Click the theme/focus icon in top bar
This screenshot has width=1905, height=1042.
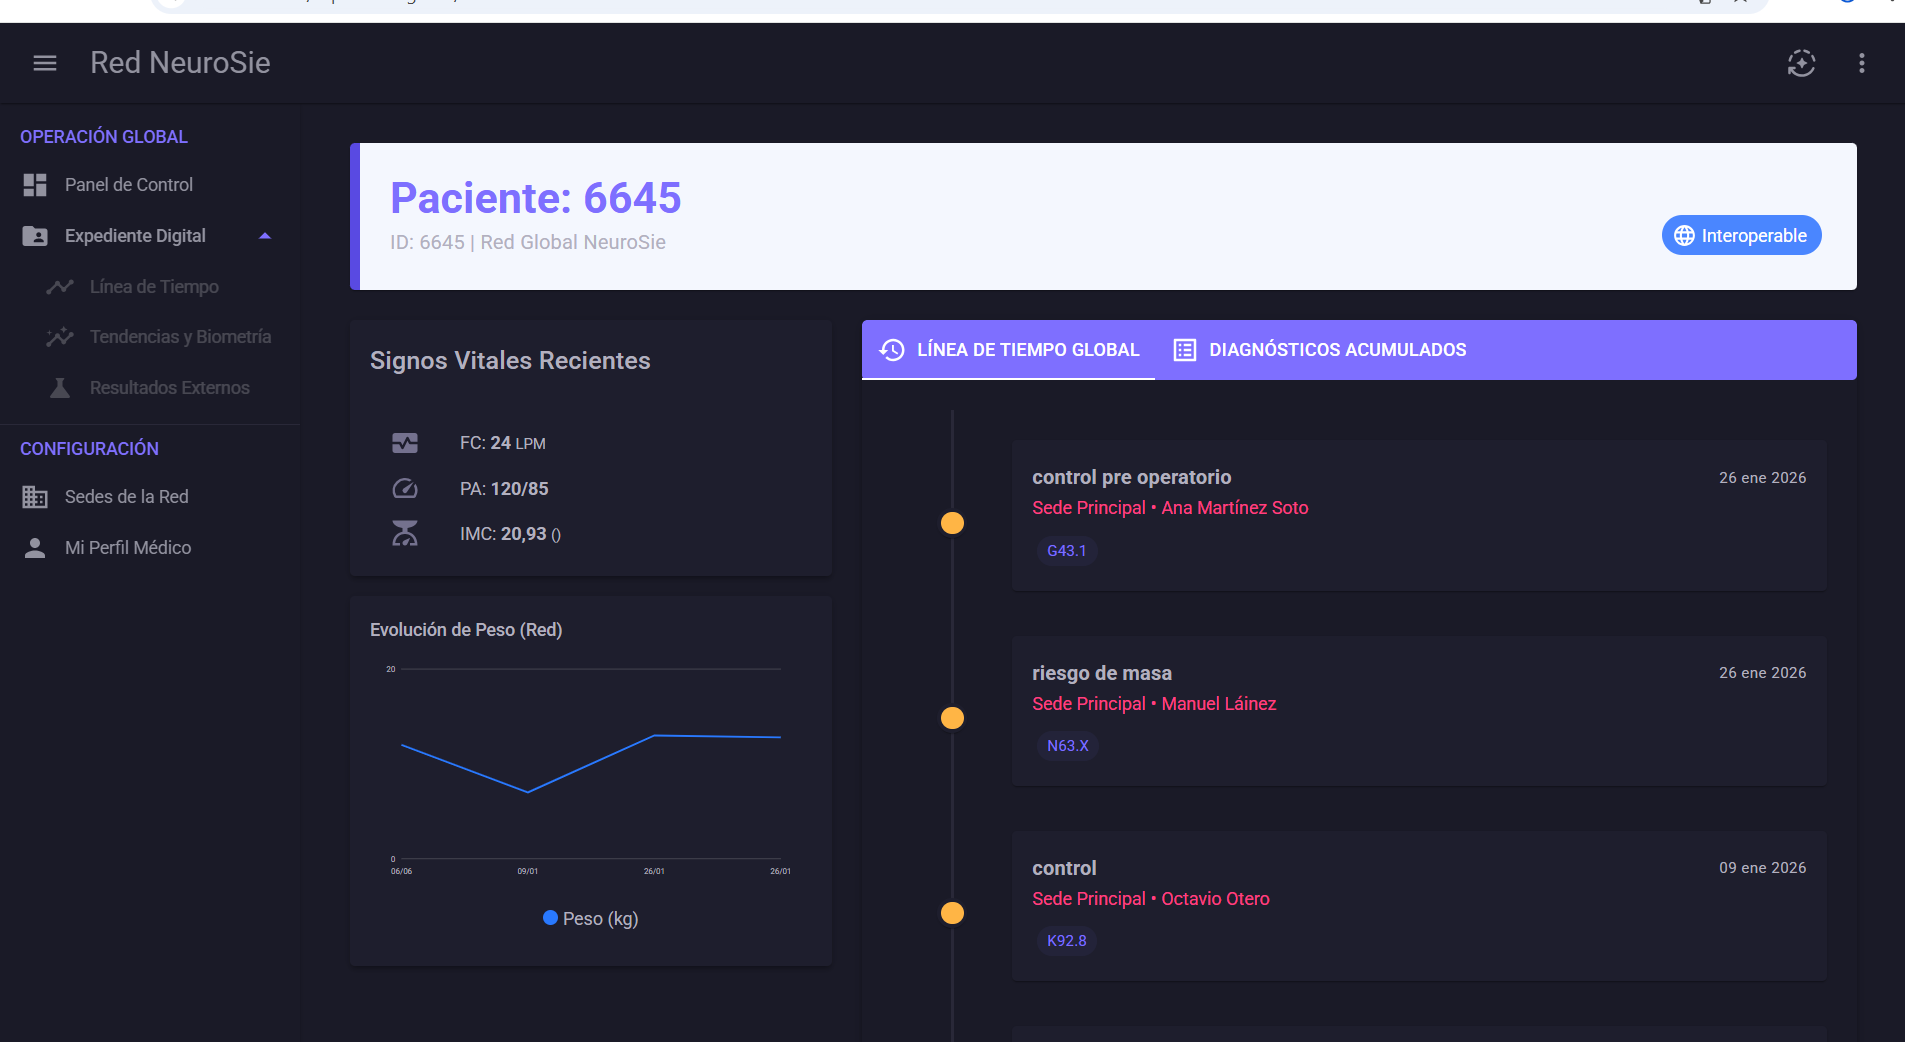[1801, 63]
